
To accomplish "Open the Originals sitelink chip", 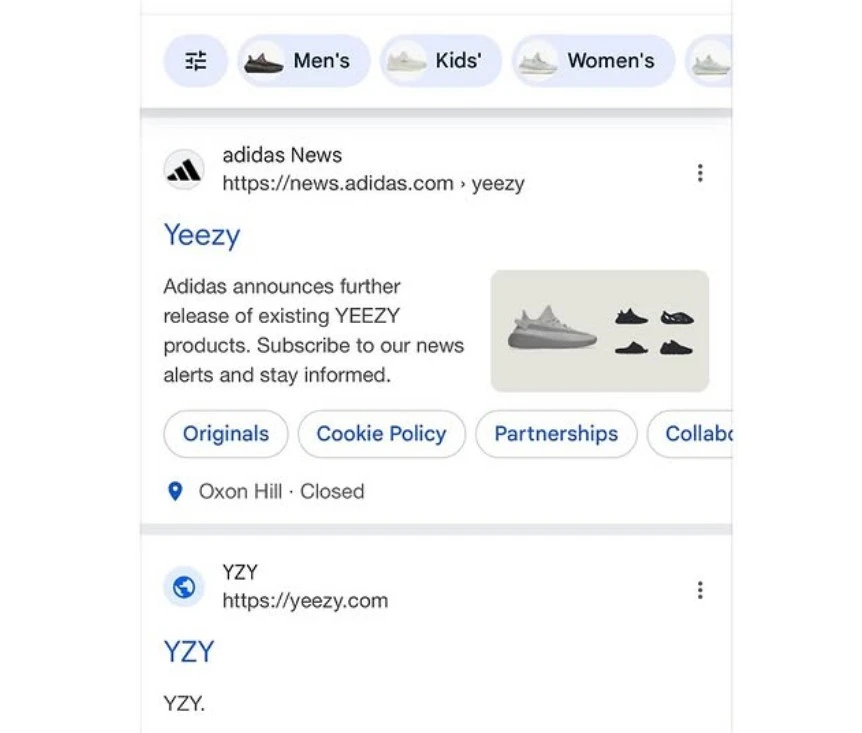I will 225,434.
